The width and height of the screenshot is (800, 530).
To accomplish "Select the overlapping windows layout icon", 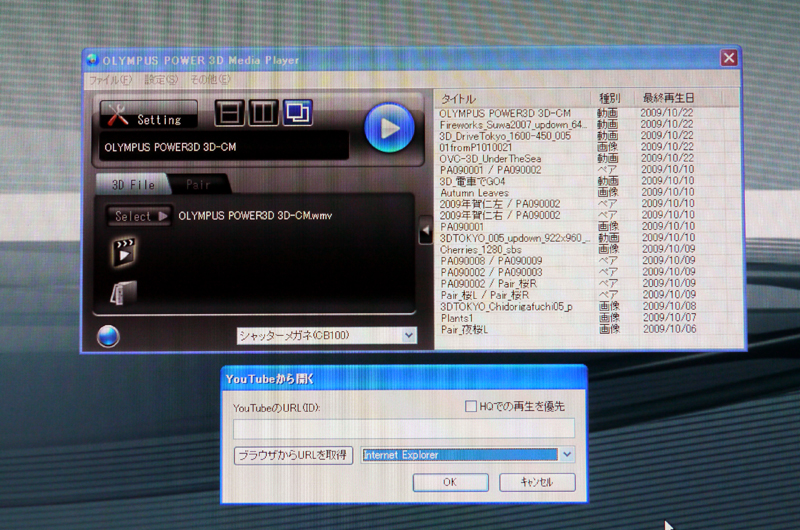I will pyautogui.click(x=297, y=112).
